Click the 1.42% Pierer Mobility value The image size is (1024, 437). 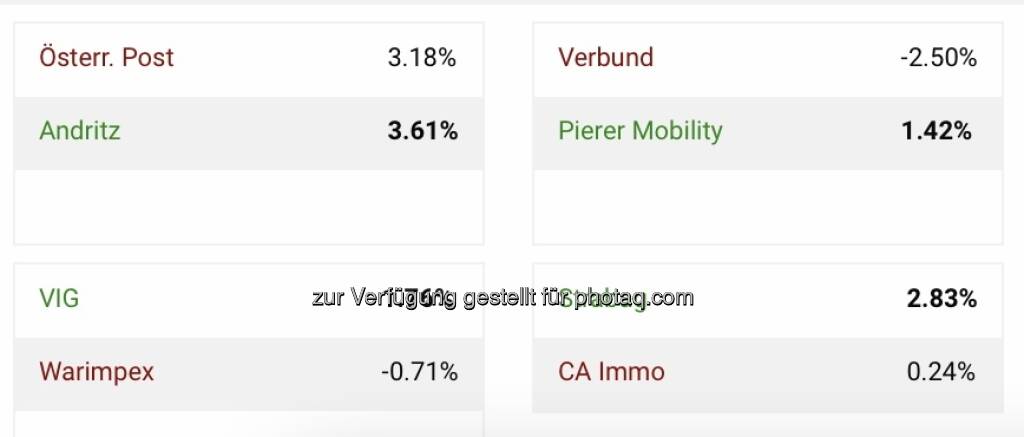click(937, 131)
